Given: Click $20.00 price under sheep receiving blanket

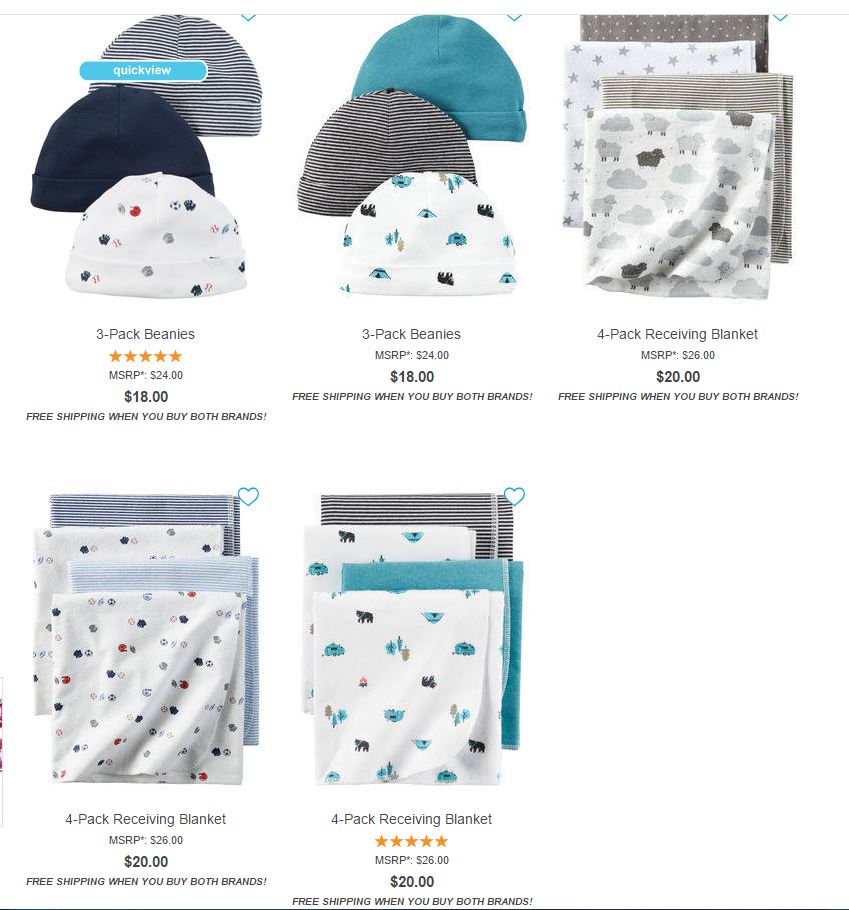Looking at the screenshot, I should point(678,377).
